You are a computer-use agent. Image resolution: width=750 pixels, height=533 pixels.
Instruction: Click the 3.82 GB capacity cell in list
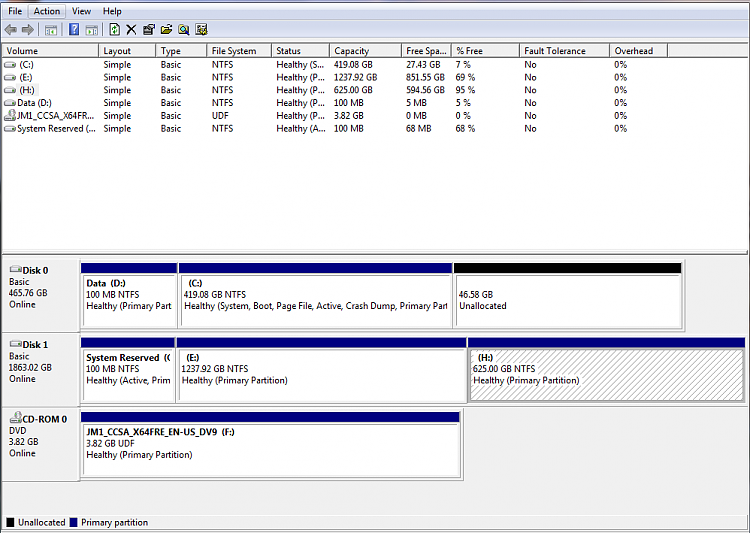pos(348,116)
